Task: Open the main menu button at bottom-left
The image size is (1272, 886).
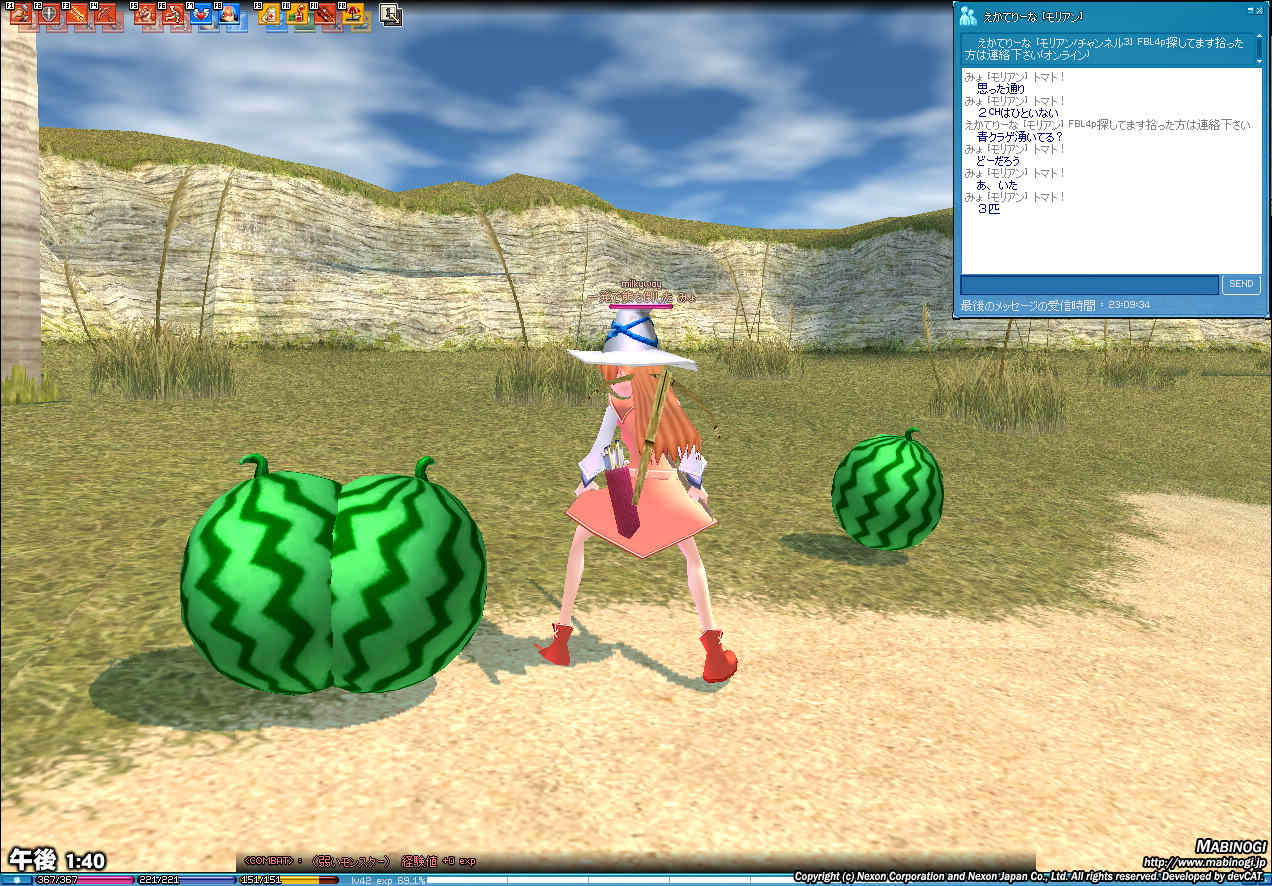Action: (16, 880)
